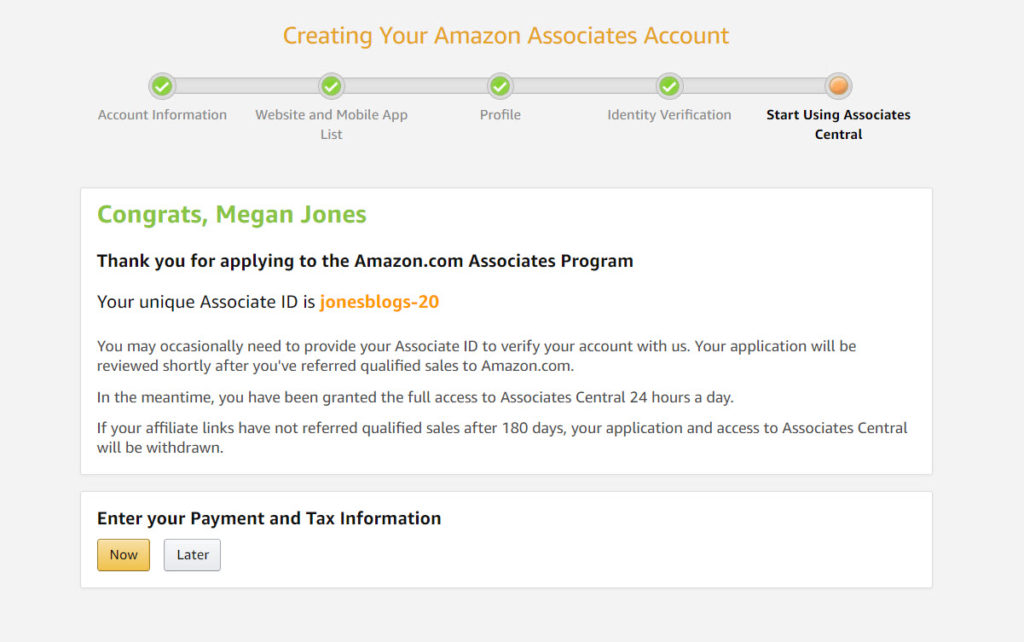The height and width of the screenshot is (642, 1024).
Task: Choose Later to skip tax information entry
Action: (191, 554)
